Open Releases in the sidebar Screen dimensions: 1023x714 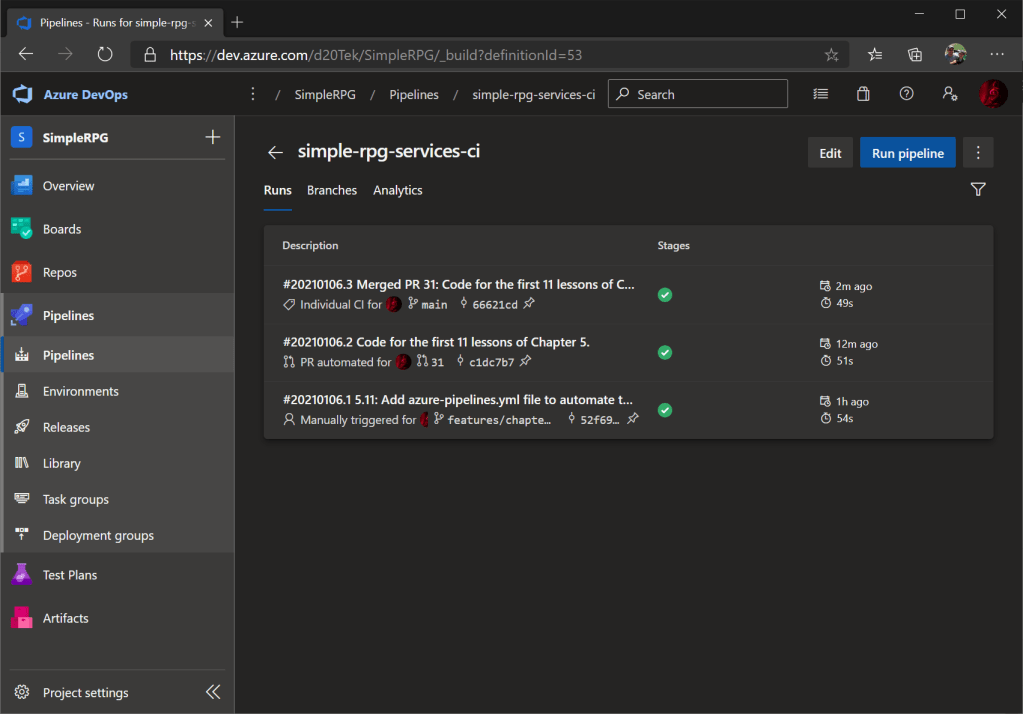(x=66, y=427)
